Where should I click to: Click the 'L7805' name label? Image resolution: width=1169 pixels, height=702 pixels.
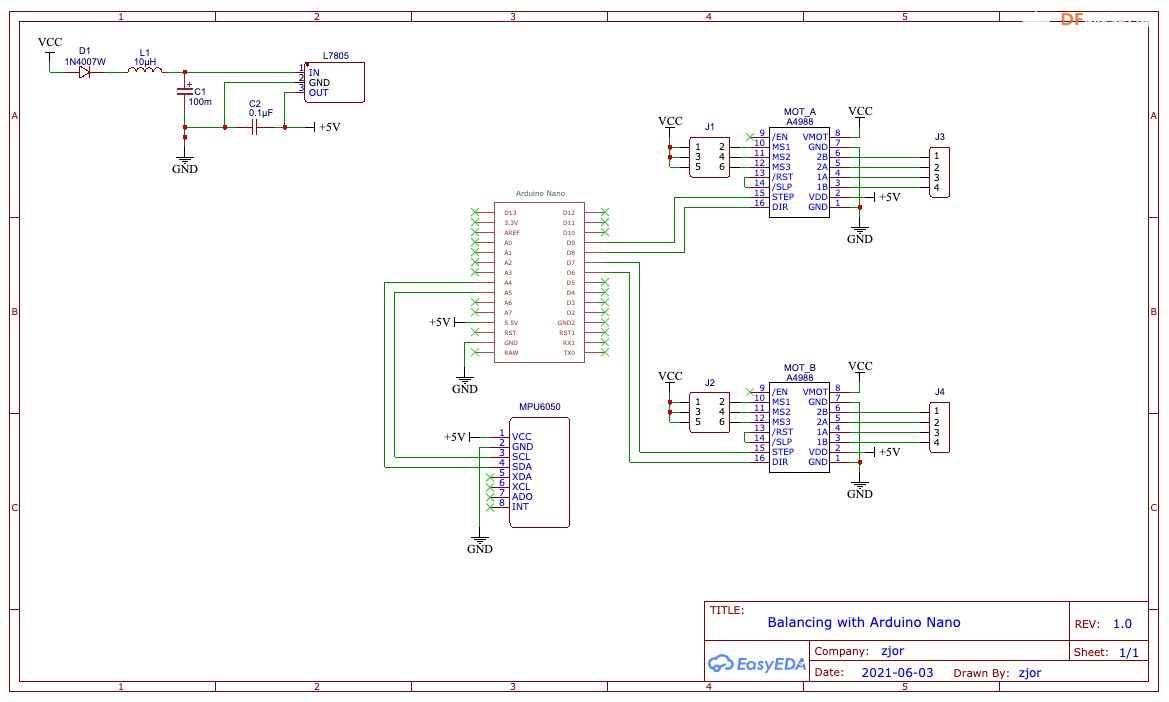(335, 56)
